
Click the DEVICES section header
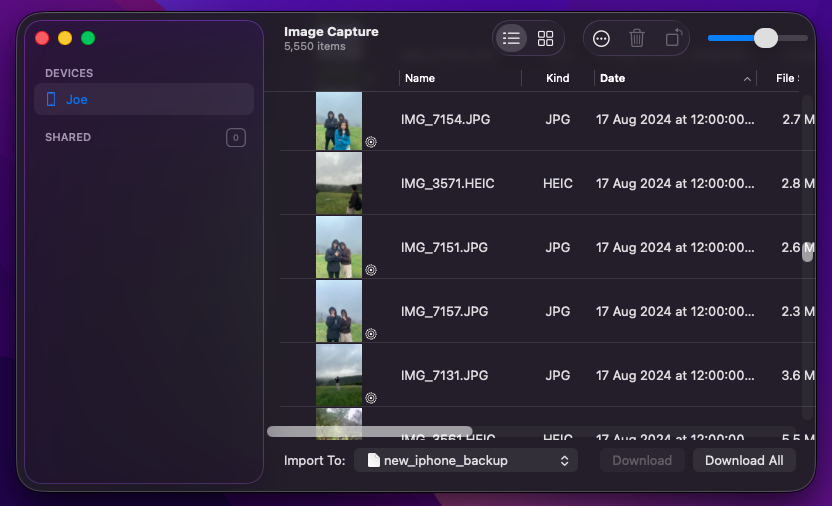coord(69,73)
